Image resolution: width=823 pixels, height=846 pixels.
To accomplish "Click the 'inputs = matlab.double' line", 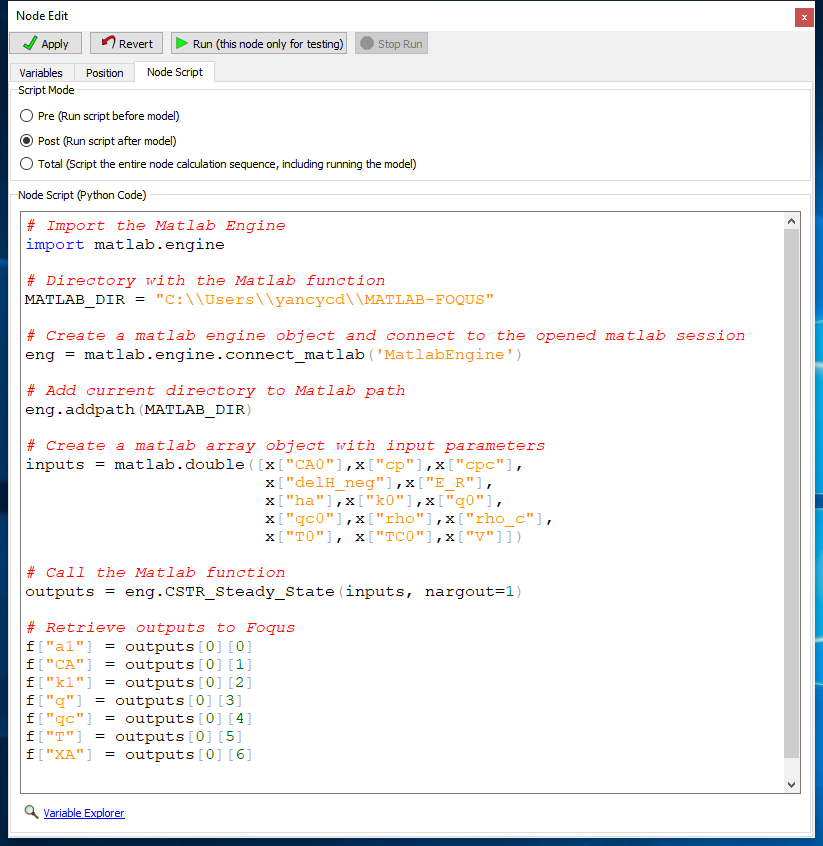I will click(x=274, y=465).
